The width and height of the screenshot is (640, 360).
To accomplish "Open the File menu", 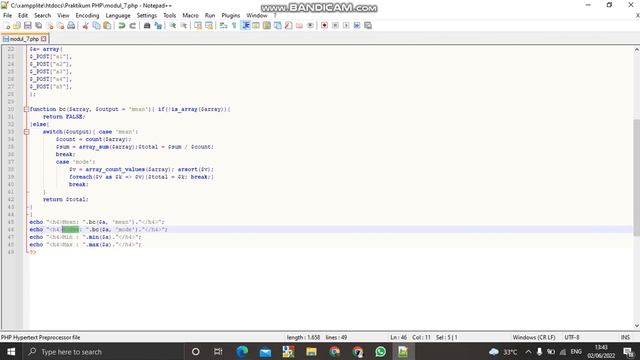I will click(x=7, y=16).
